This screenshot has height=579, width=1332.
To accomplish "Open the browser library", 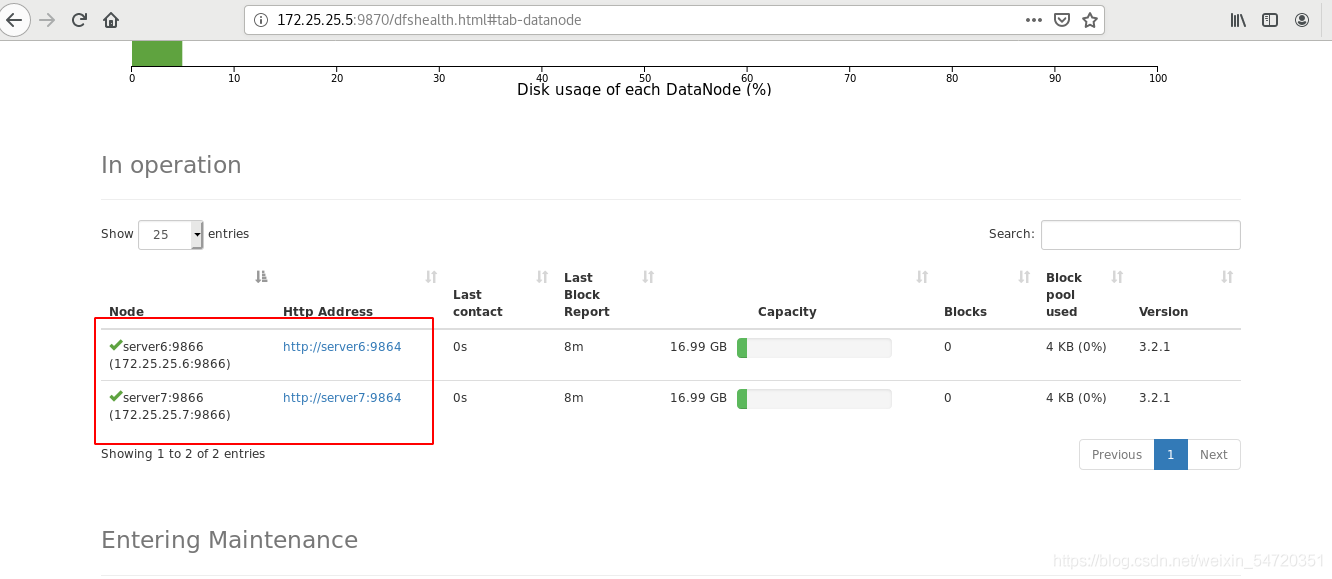I will click(1238, 20).
